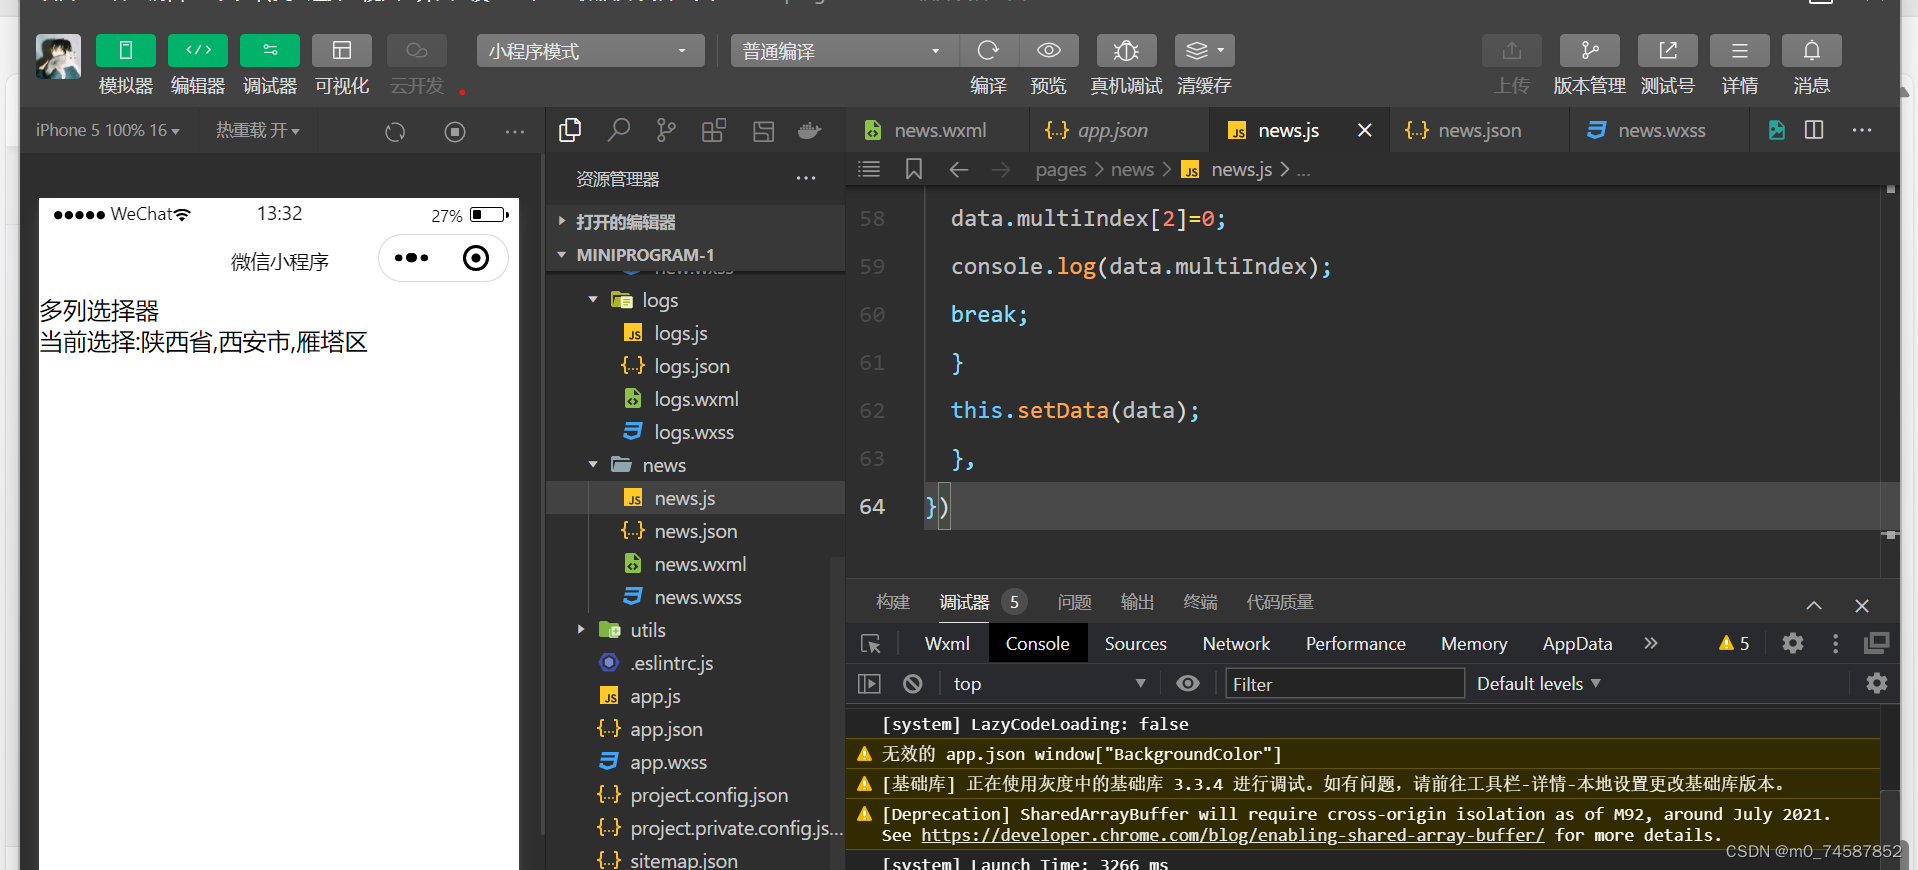Click the compile refresh icon
The image size is (1918, 870).
988,50
